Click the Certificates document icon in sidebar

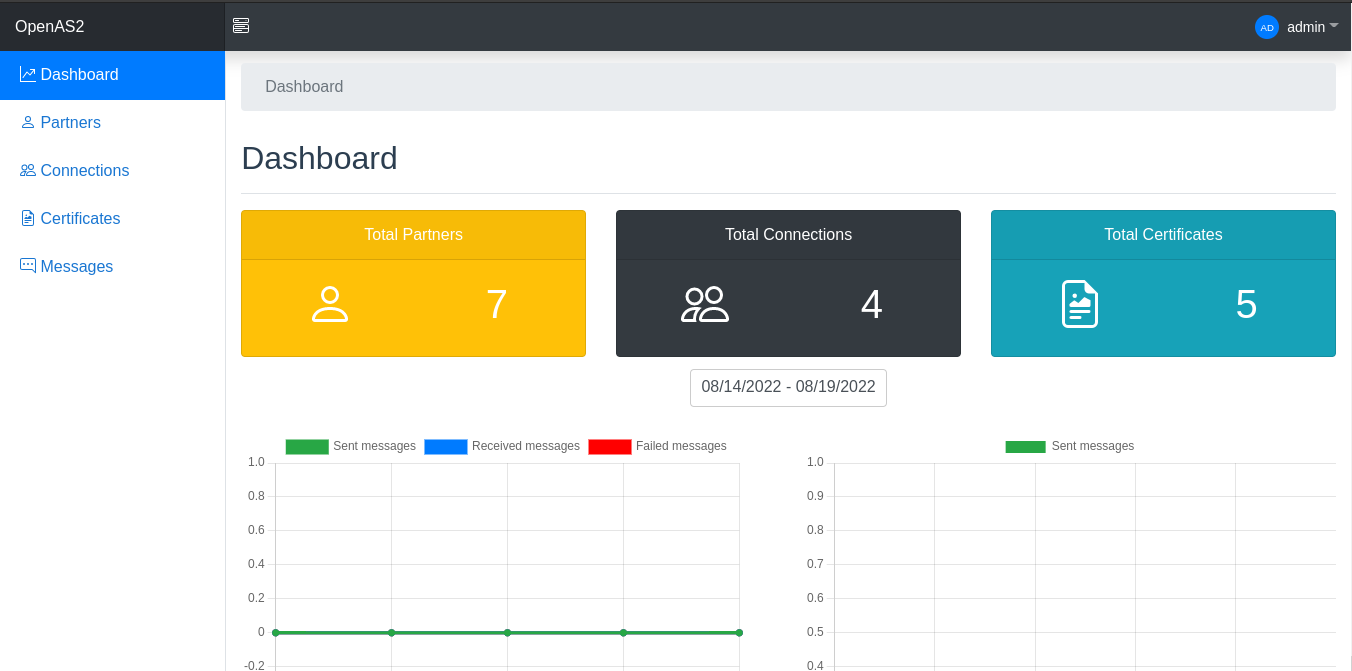[x=28, y=218]
